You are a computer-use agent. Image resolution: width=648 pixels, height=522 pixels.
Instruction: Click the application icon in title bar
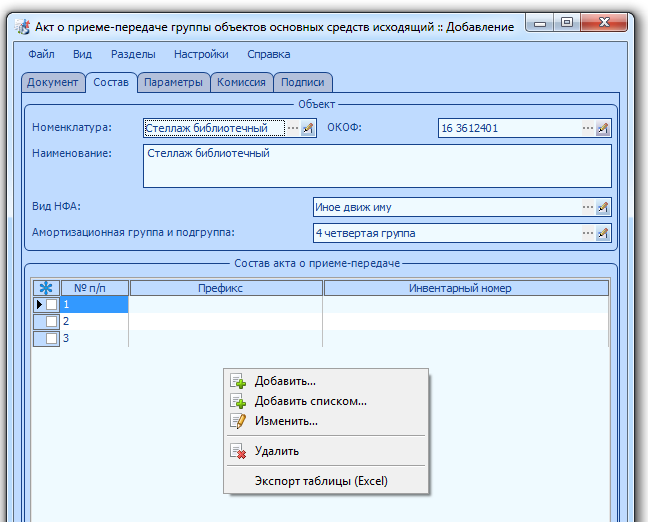23,27
